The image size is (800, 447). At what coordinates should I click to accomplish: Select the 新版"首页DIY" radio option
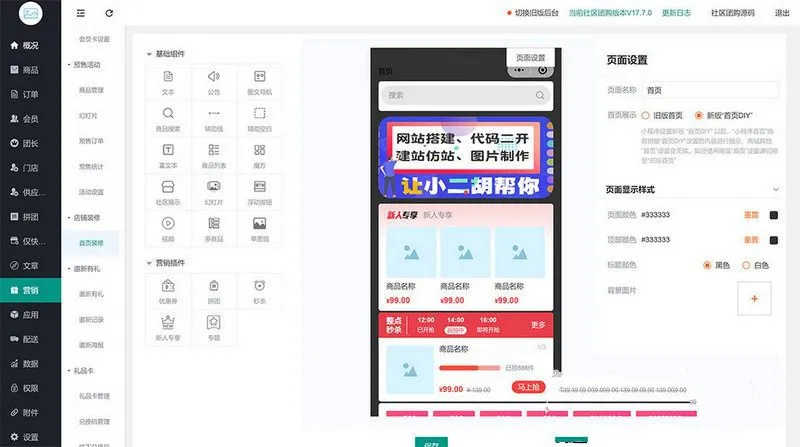pos(698,115)
